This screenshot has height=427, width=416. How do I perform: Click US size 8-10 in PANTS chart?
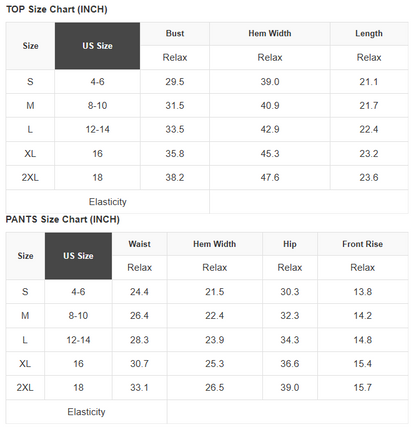point(78,316)
